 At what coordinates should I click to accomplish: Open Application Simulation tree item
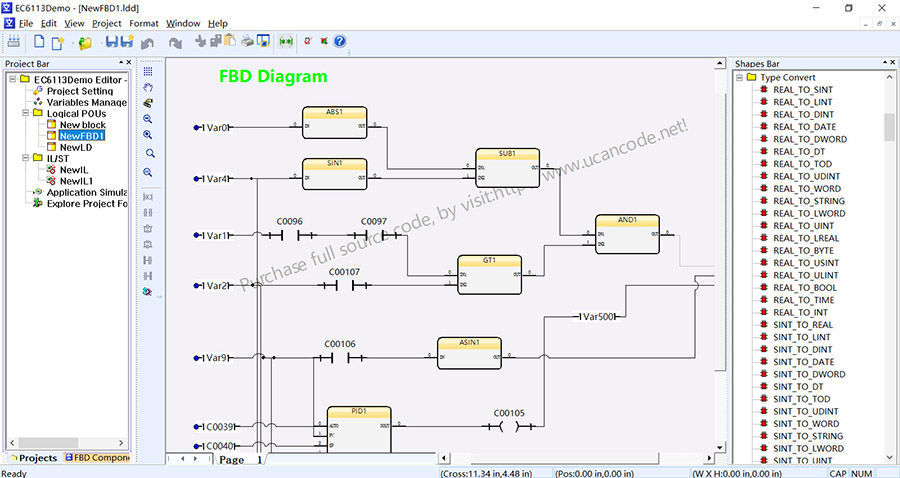pos(86,192)
